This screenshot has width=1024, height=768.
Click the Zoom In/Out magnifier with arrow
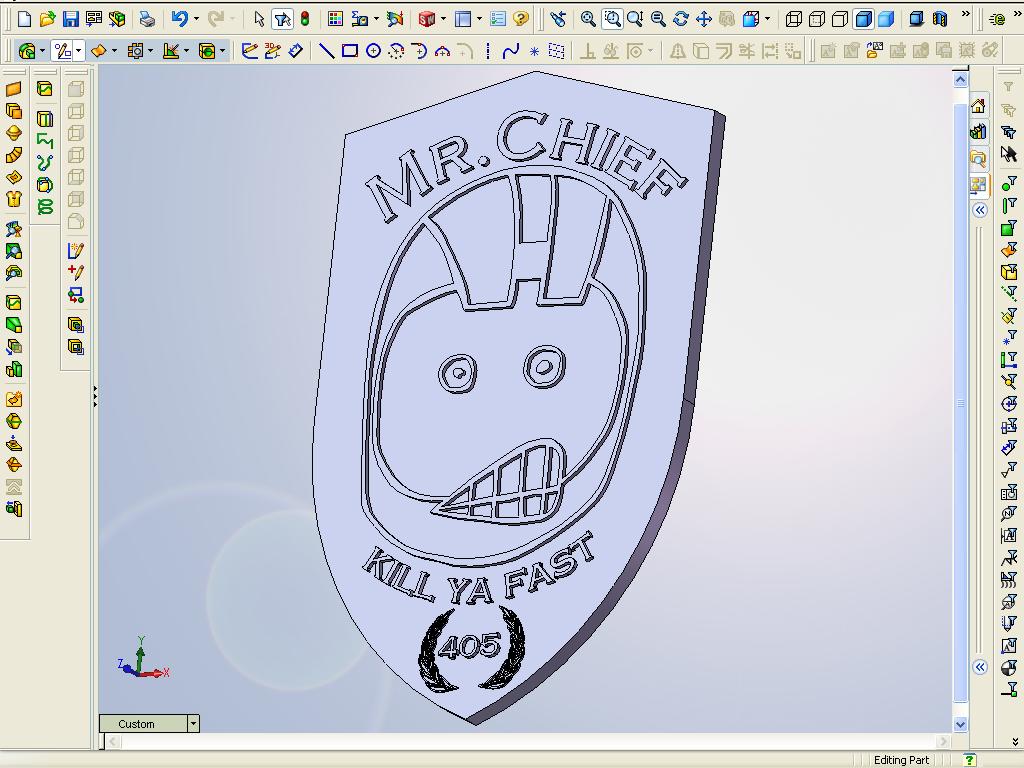tap(634, 19)
